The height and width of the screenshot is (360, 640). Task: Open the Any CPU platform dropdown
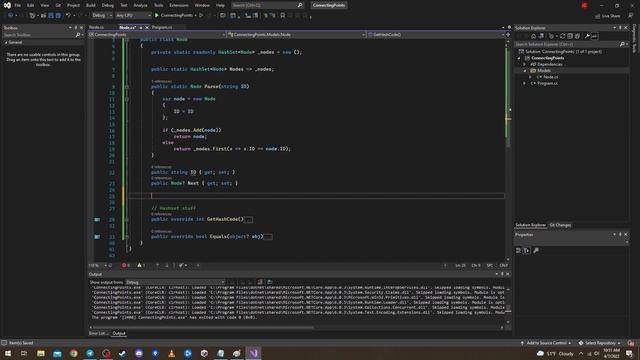[133, 16]
